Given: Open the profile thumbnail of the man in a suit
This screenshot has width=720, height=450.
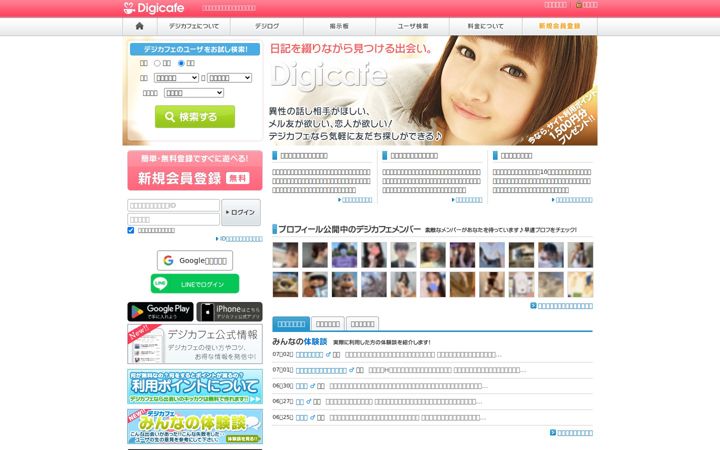Looking at the screenshot, I should click(x=403, y=255).
